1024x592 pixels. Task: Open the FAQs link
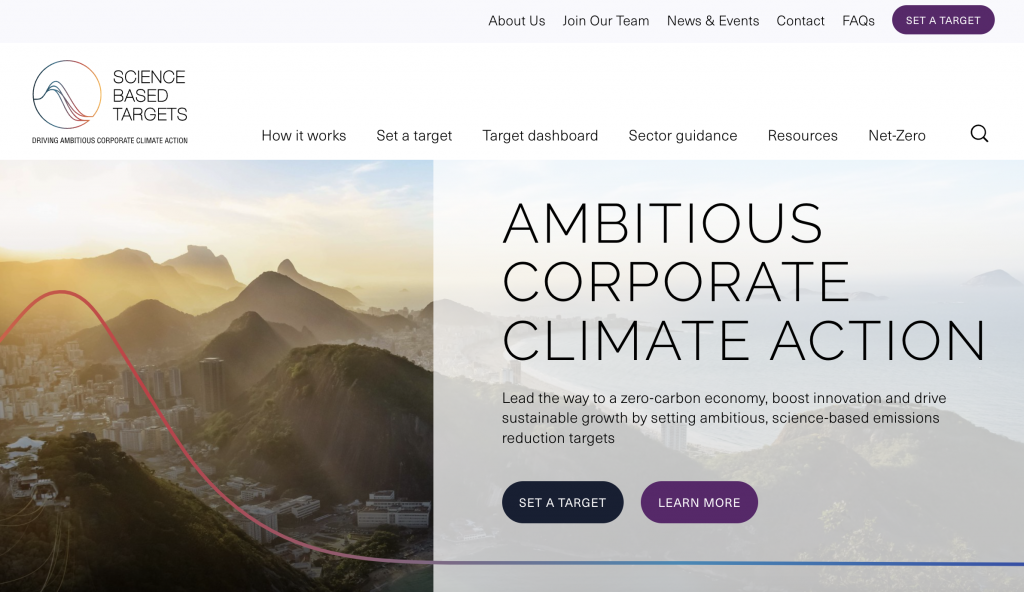(859, 20)
